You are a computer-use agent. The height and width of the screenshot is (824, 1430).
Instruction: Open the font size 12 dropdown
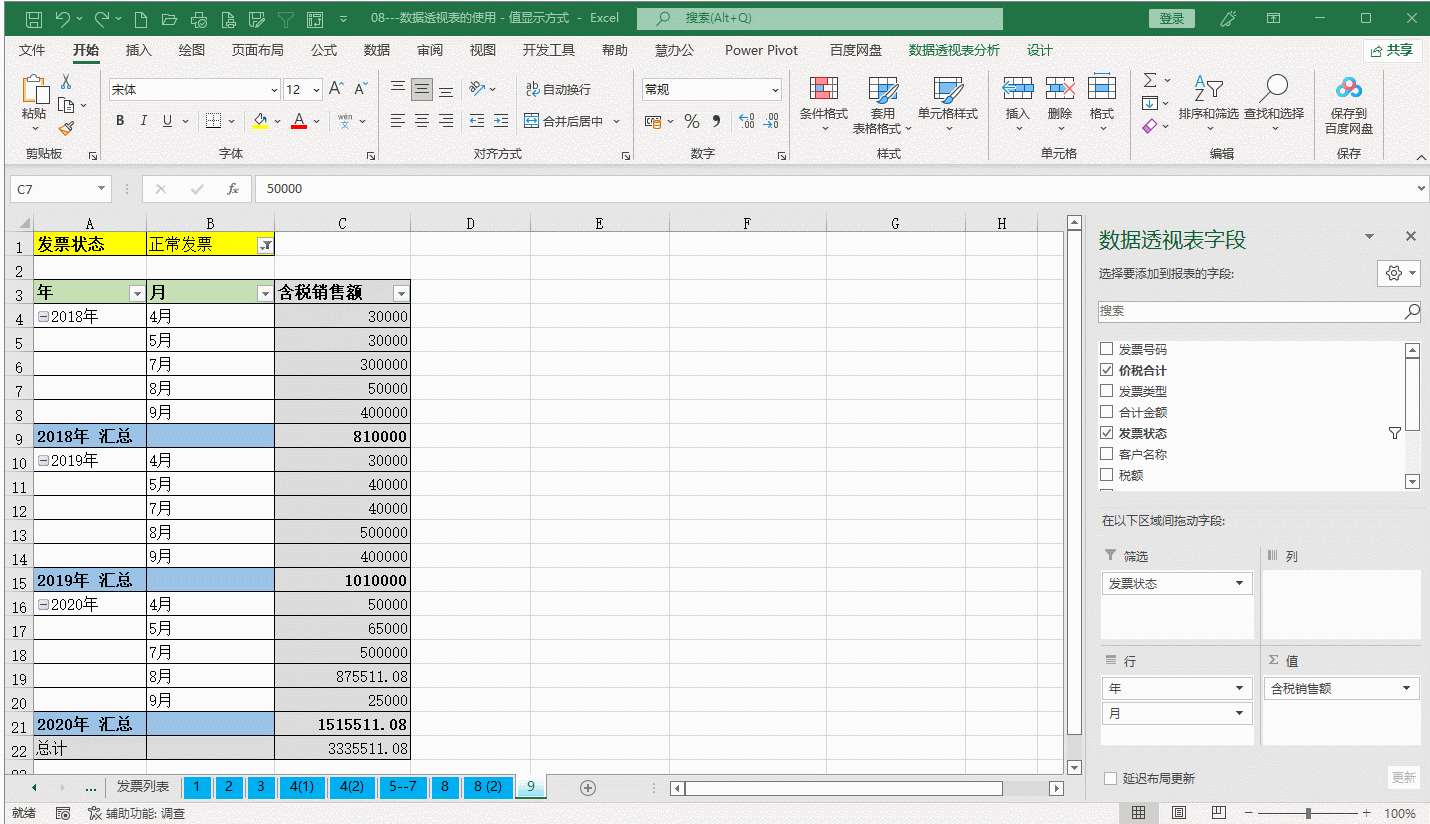click(316, 90)
